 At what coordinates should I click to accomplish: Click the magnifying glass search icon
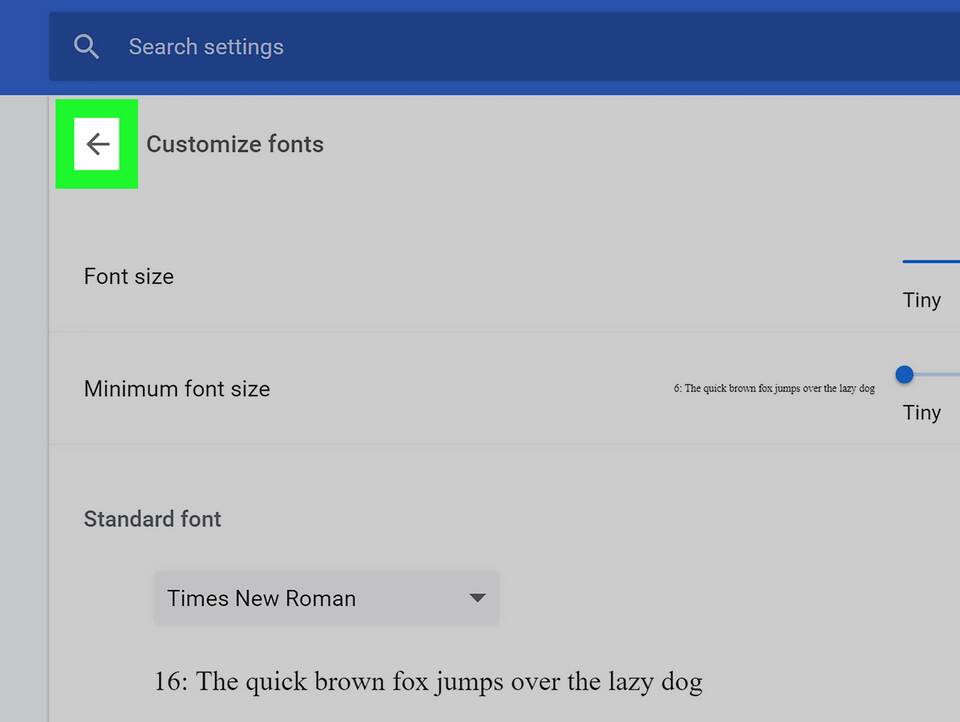point(87,47)
